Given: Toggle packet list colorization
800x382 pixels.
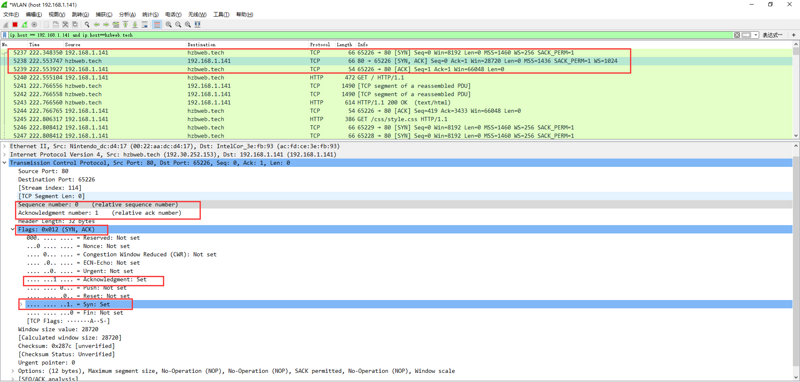Looking at the screenshot, I should tap(157, 24).
